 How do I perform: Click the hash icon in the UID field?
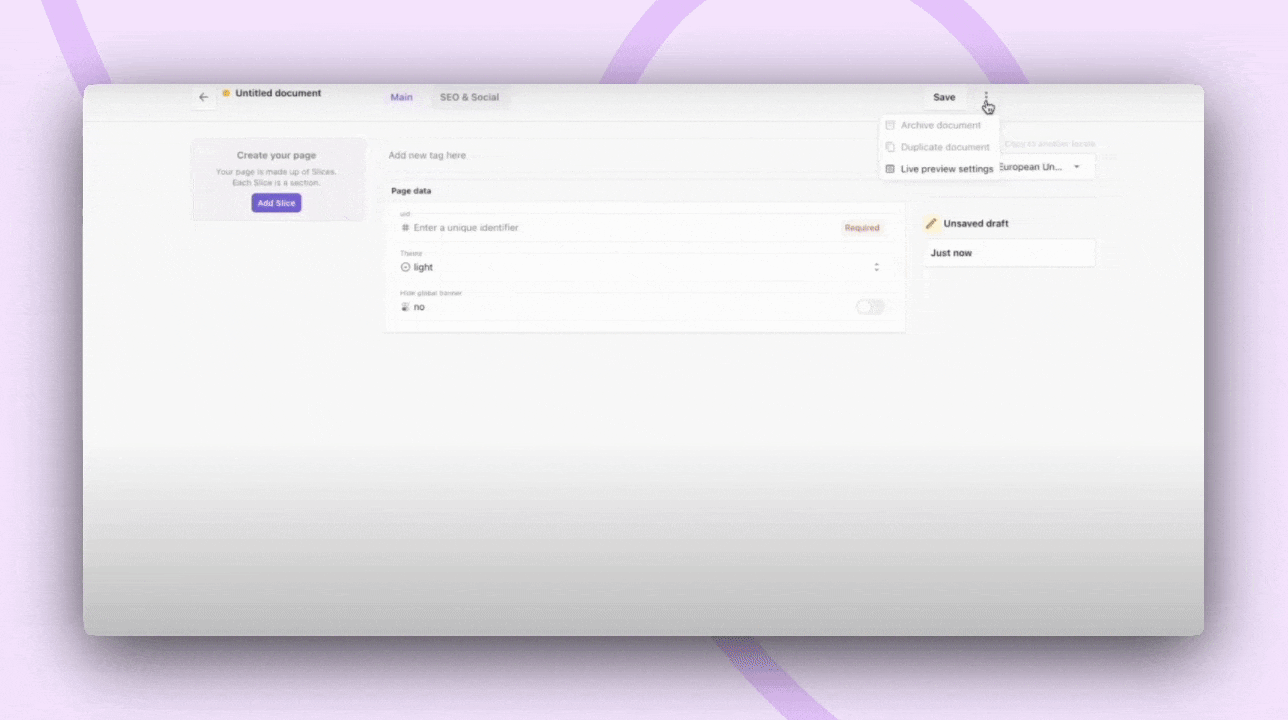404,227
